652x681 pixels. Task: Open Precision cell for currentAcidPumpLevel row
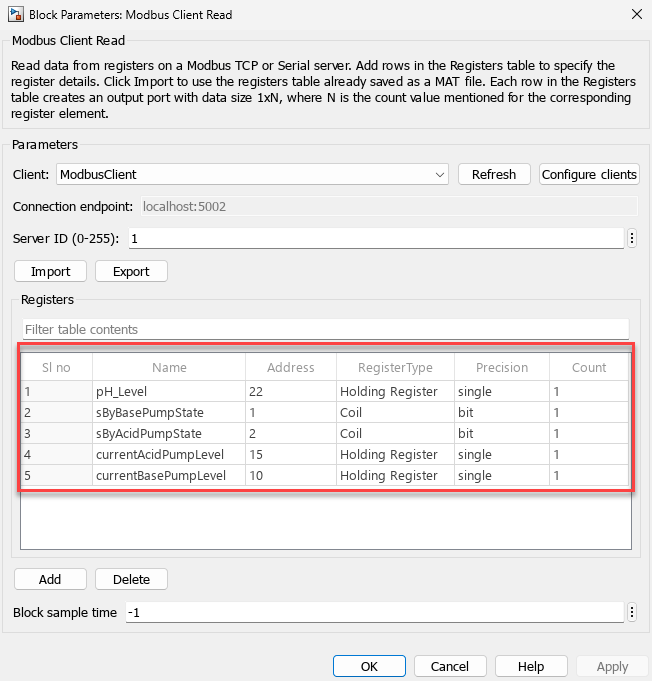(x=501, y=455)
